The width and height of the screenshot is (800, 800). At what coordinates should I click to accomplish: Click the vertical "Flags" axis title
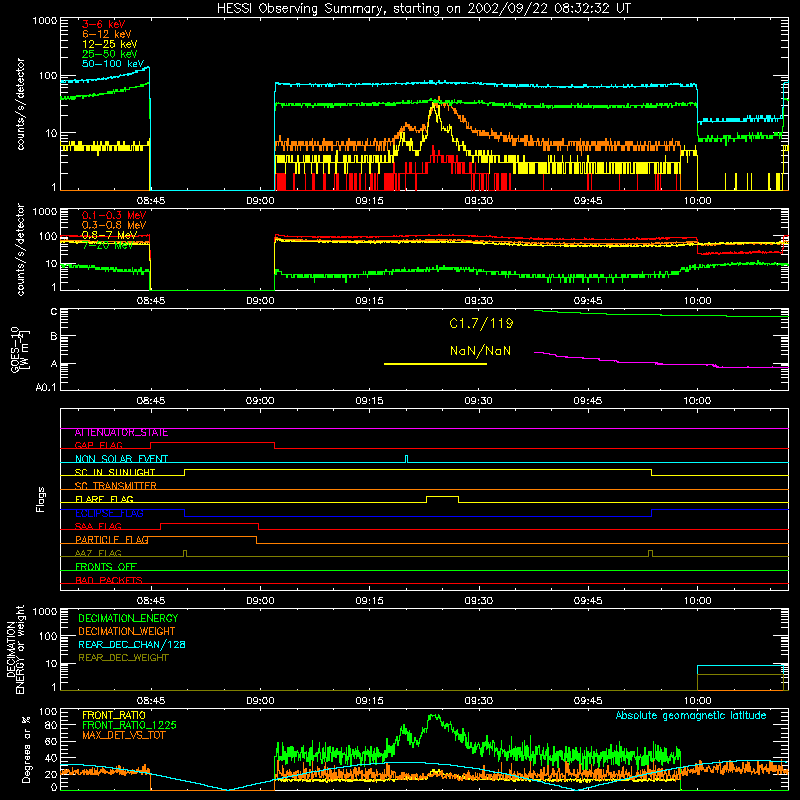(x=41, y=499)
